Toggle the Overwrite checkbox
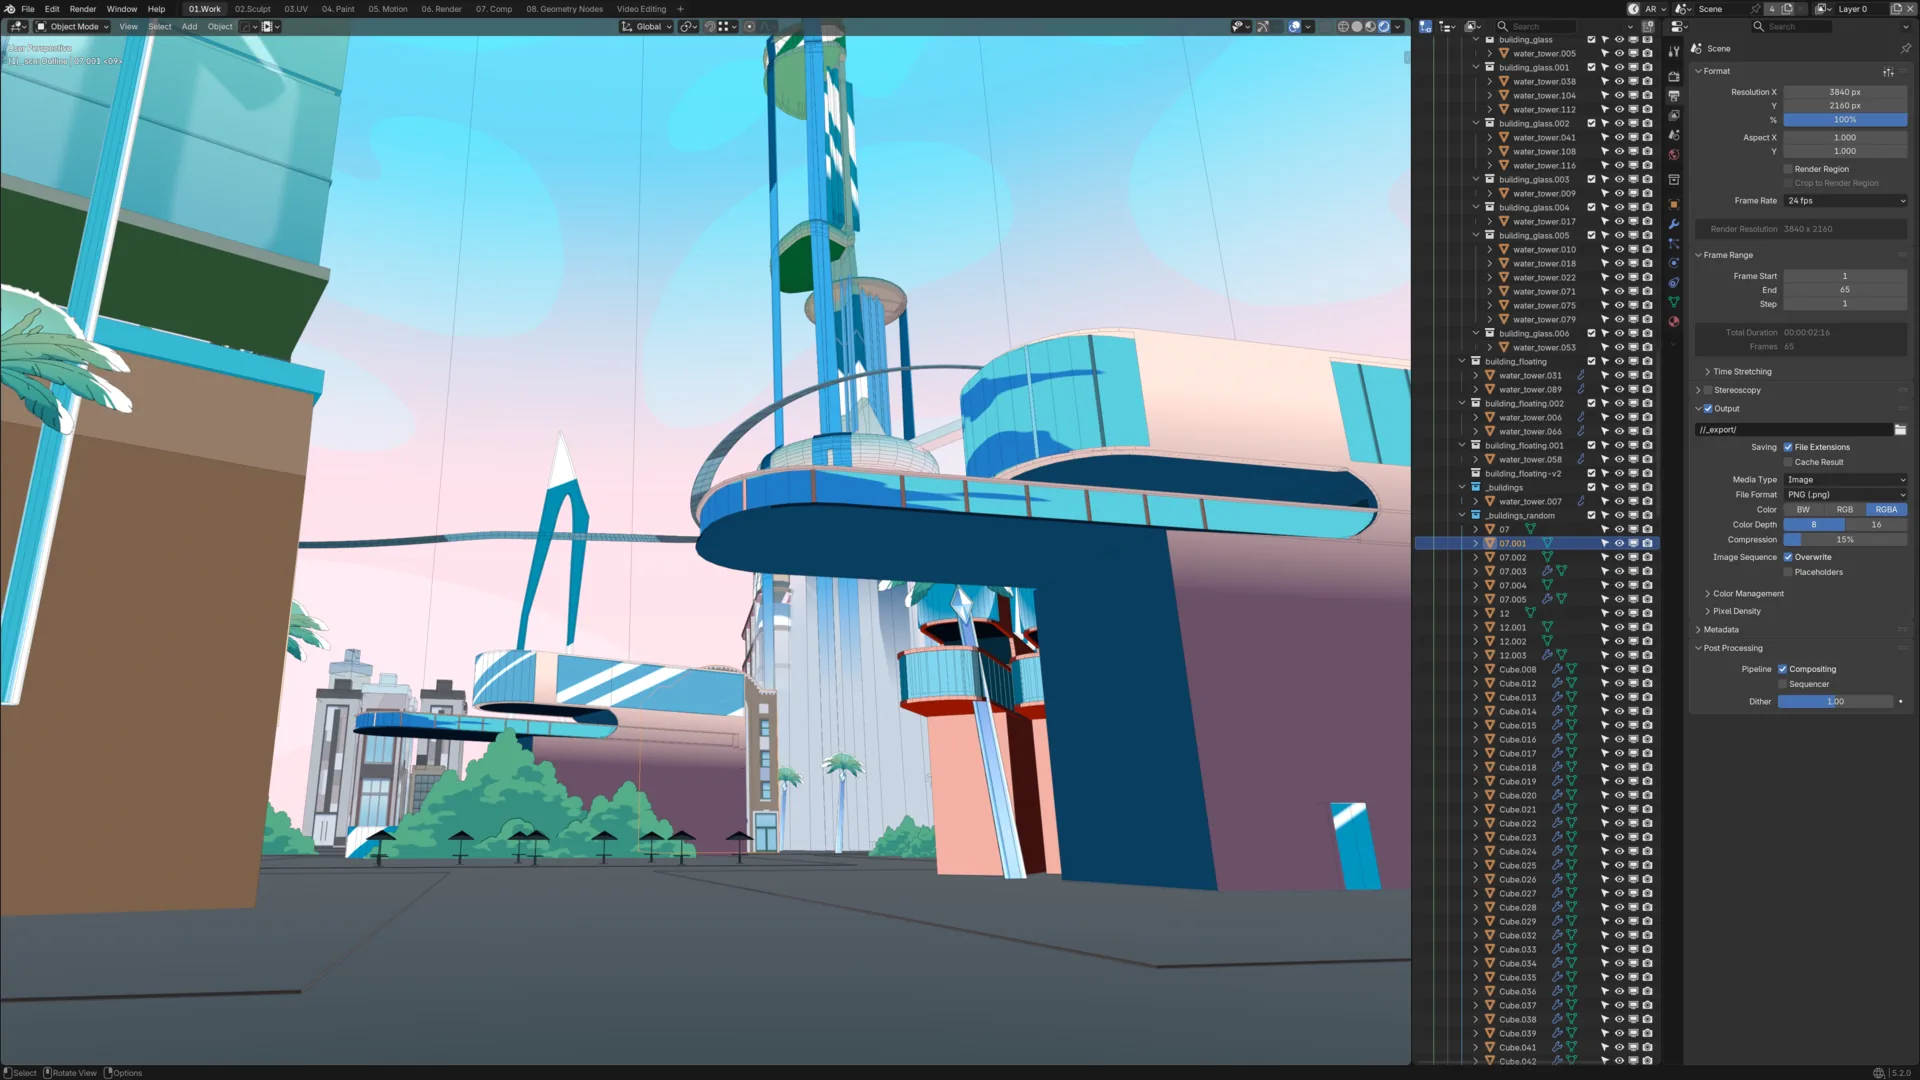Screen dimensions: 1920x1080 point(1788,558)
